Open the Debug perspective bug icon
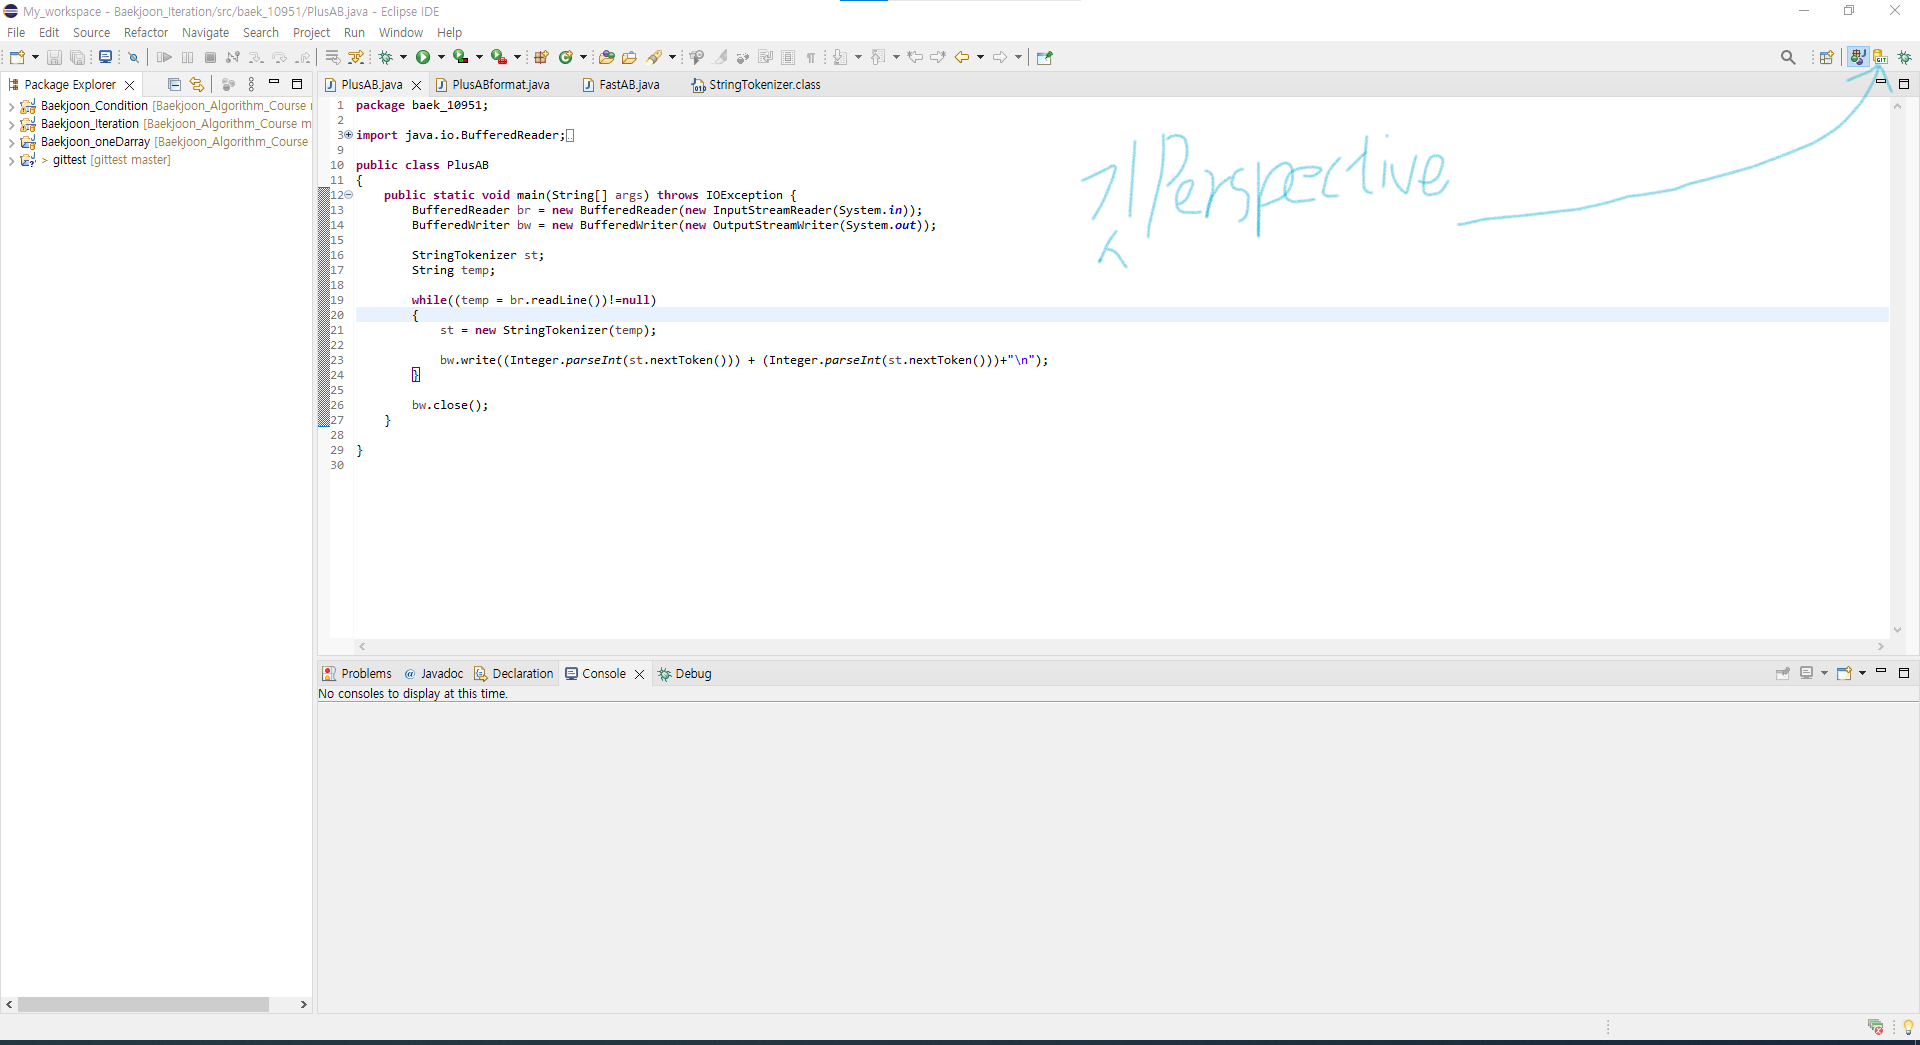1920x1045 pixels. click(1905, 57)
